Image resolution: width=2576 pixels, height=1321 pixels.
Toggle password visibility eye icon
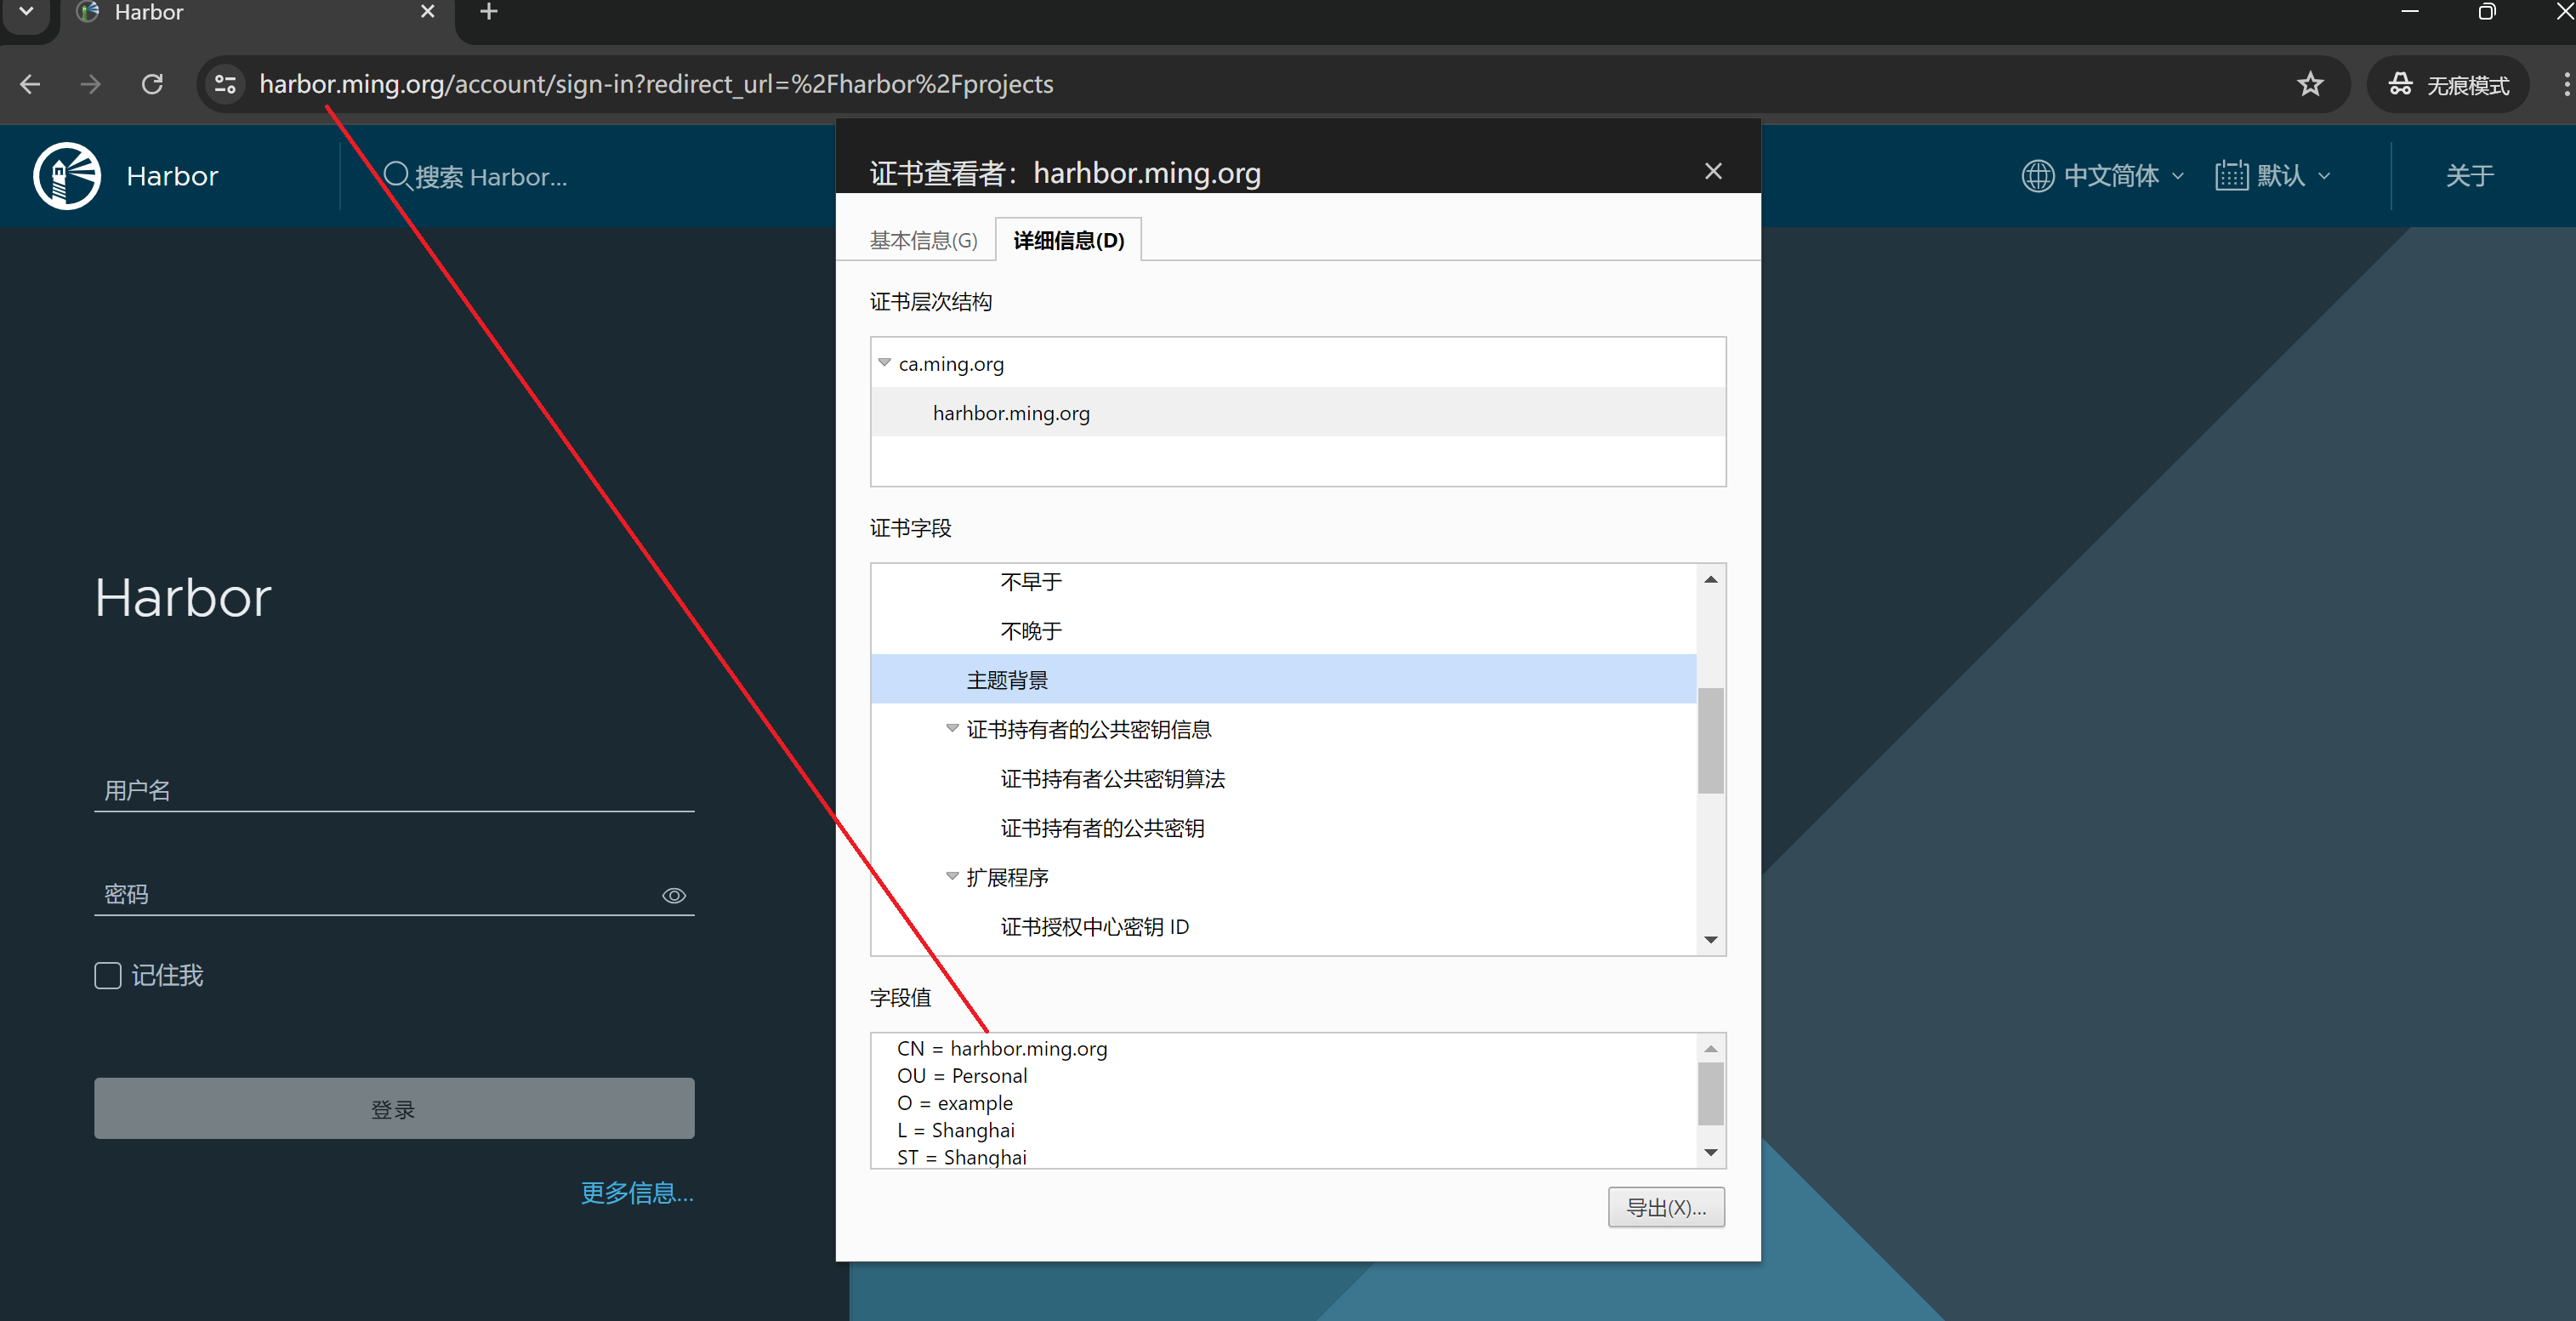674,895
